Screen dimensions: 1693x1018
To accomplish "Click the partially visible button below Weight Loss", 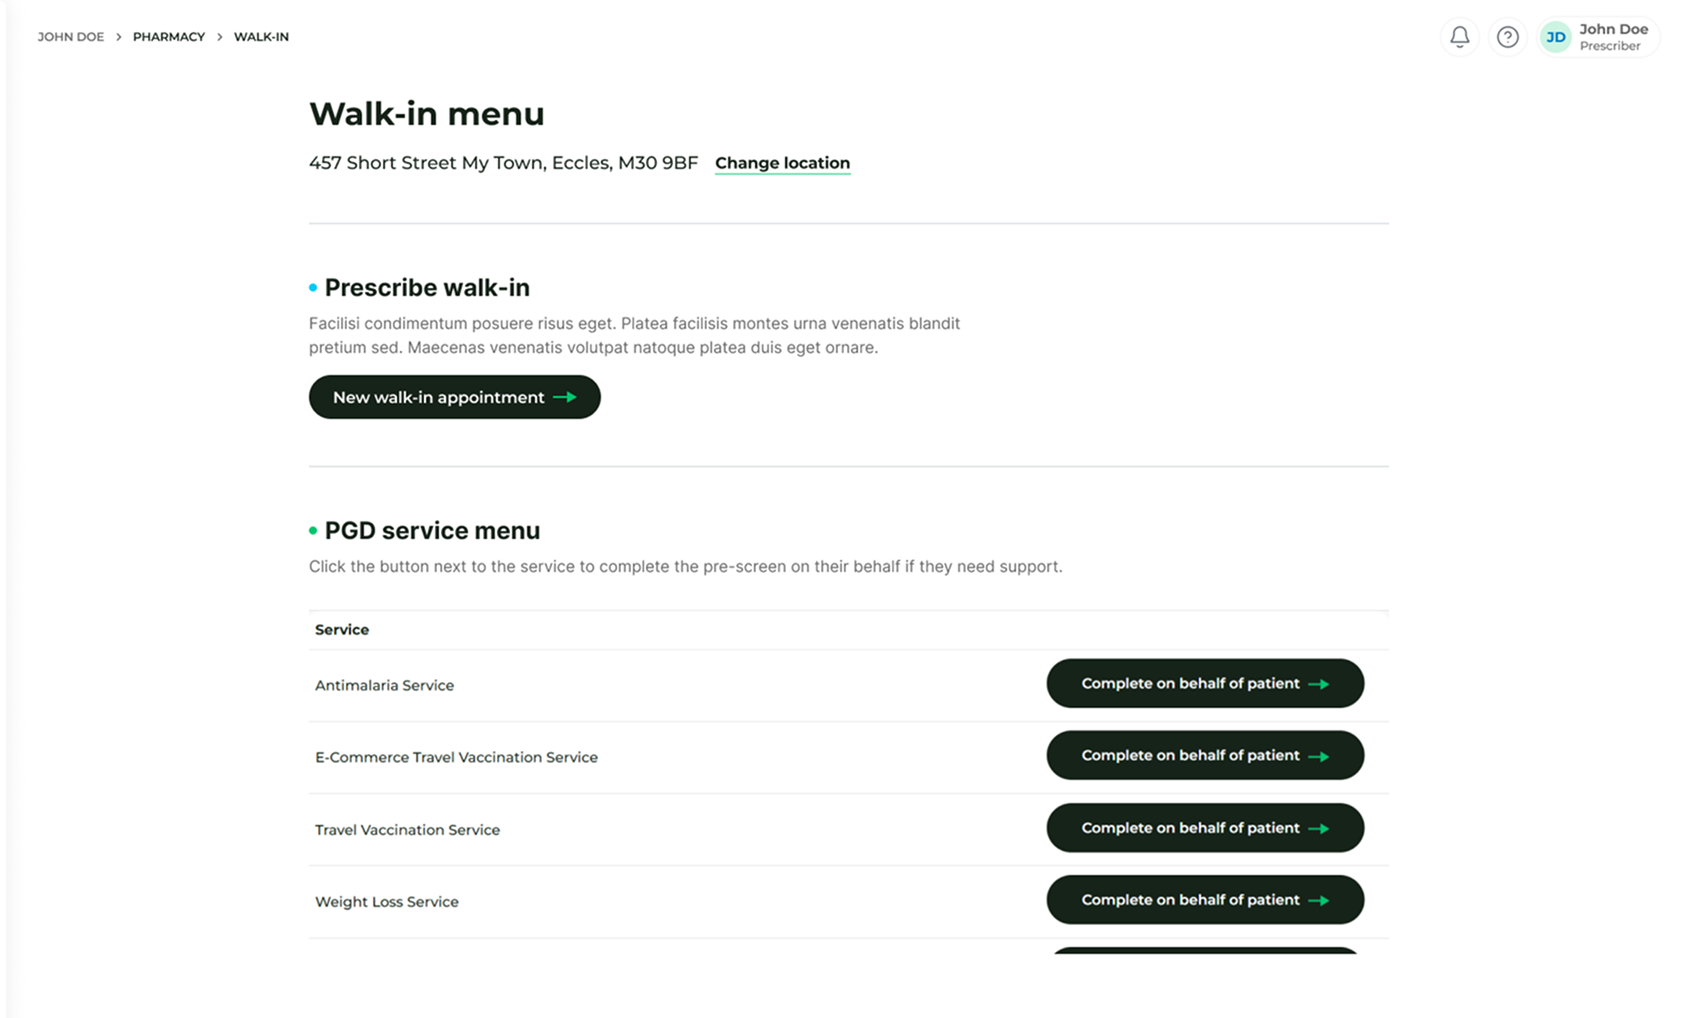I will tap(1204, 950).
